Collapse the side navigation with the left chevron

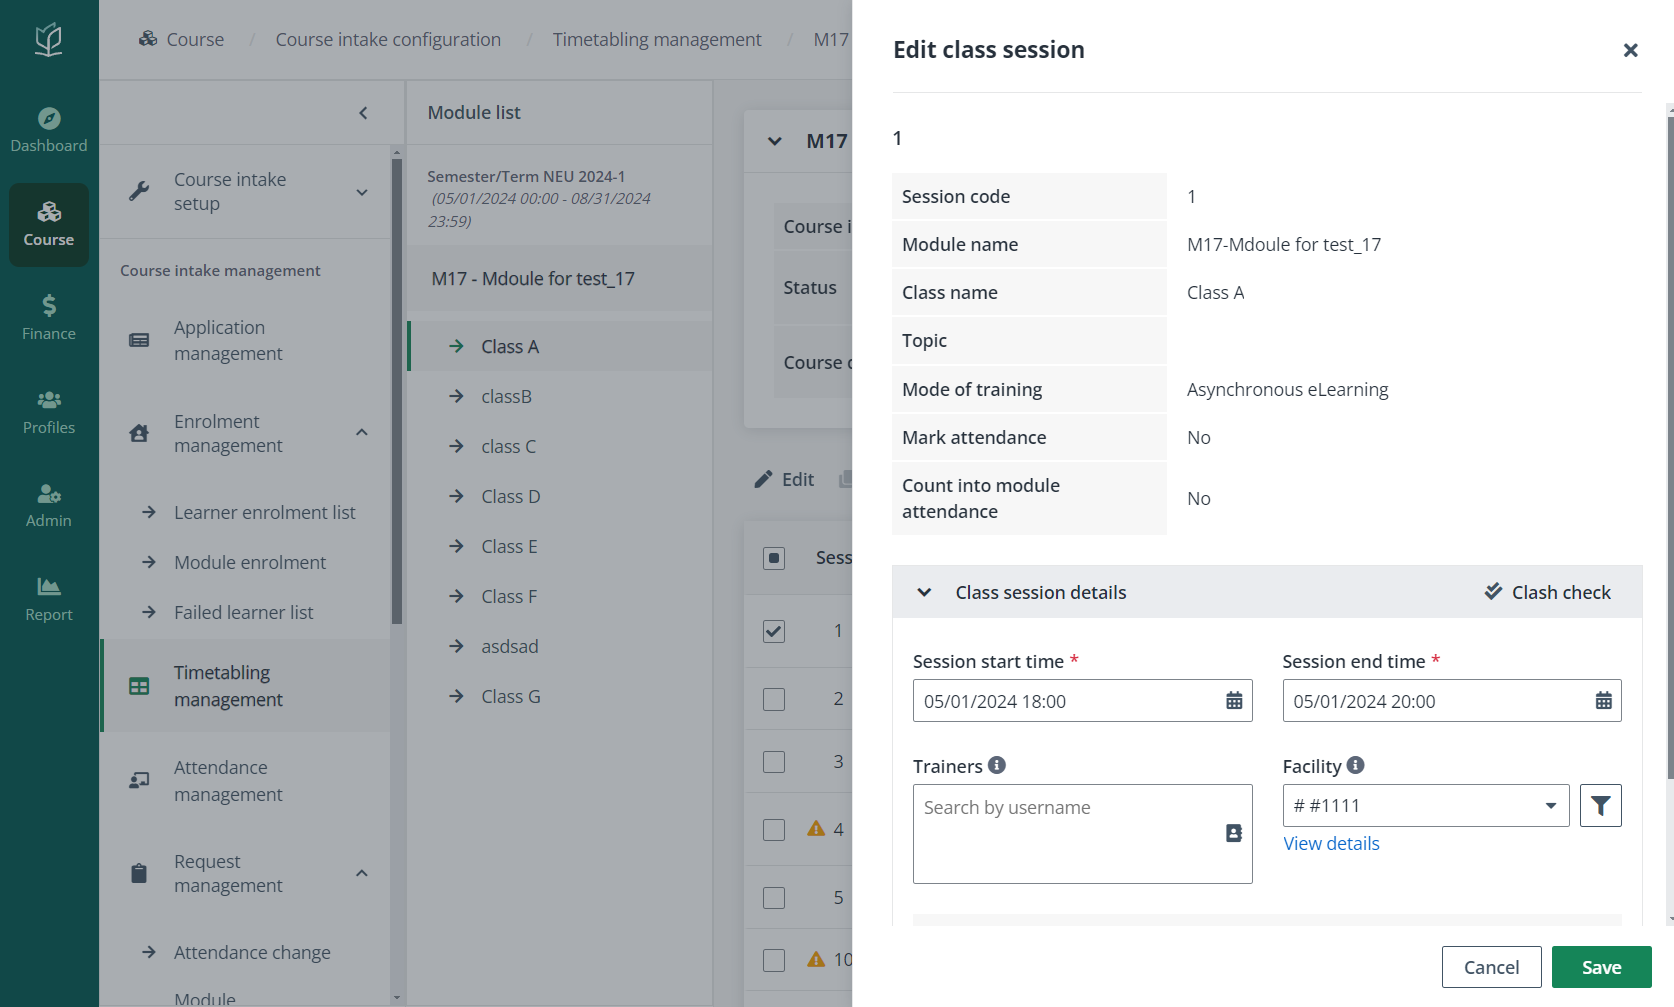tap(363, 113)
